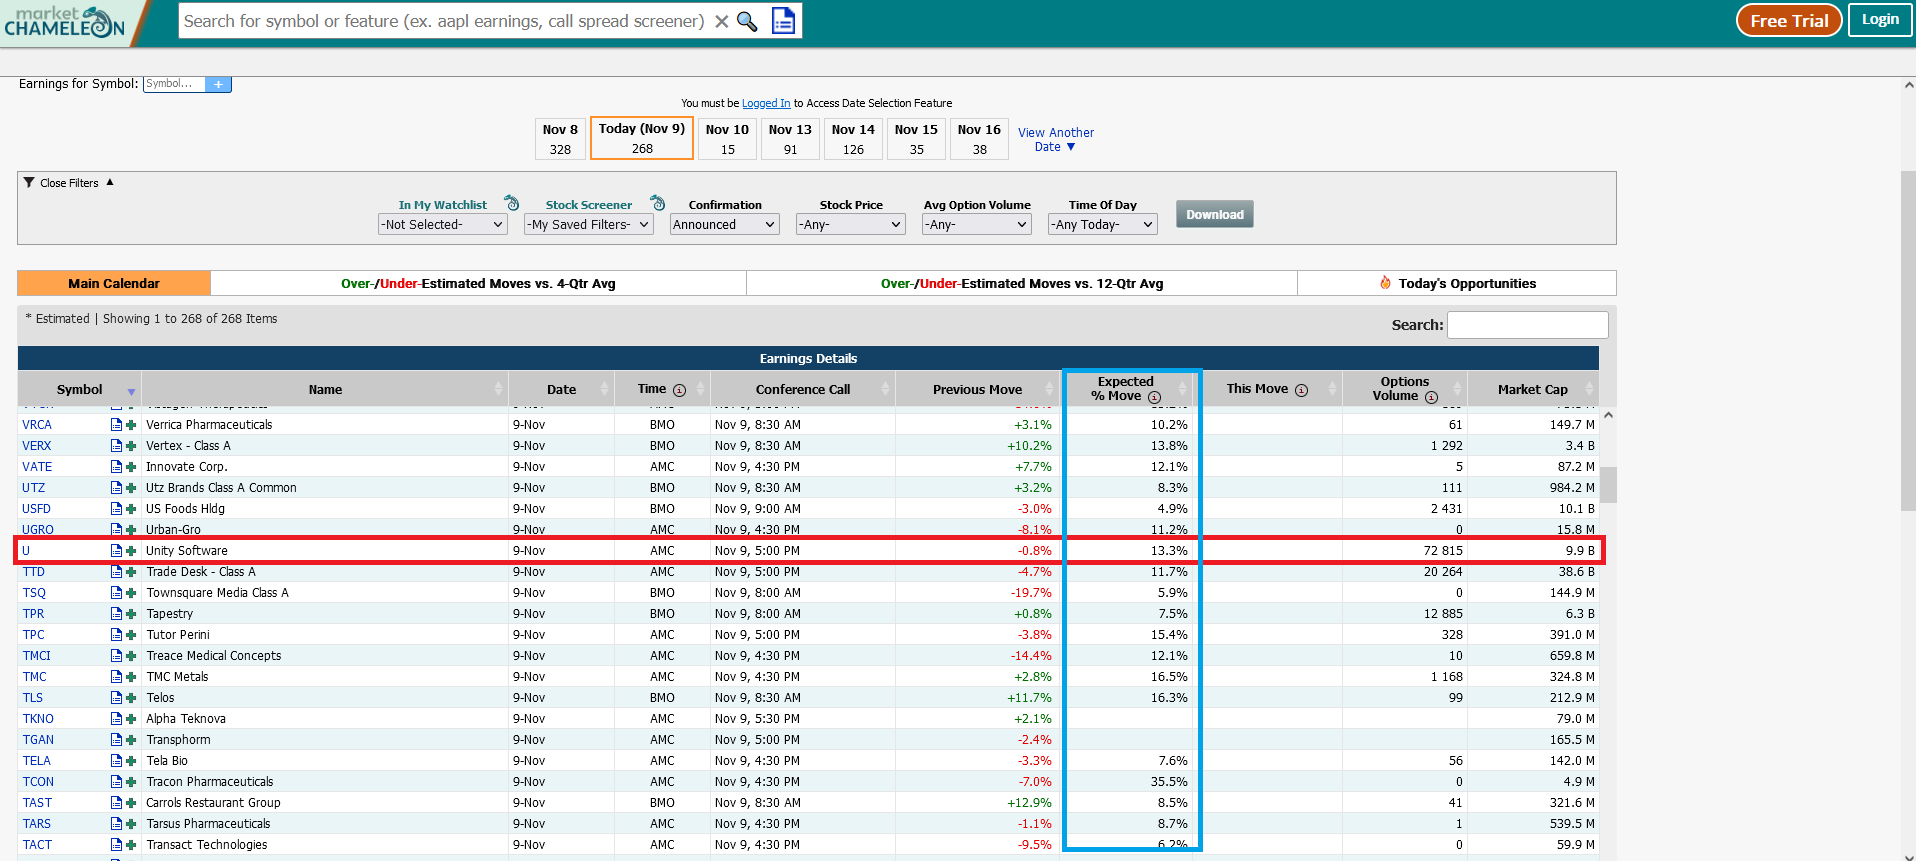Click info icon on This Move header

tap(1301, 390)
